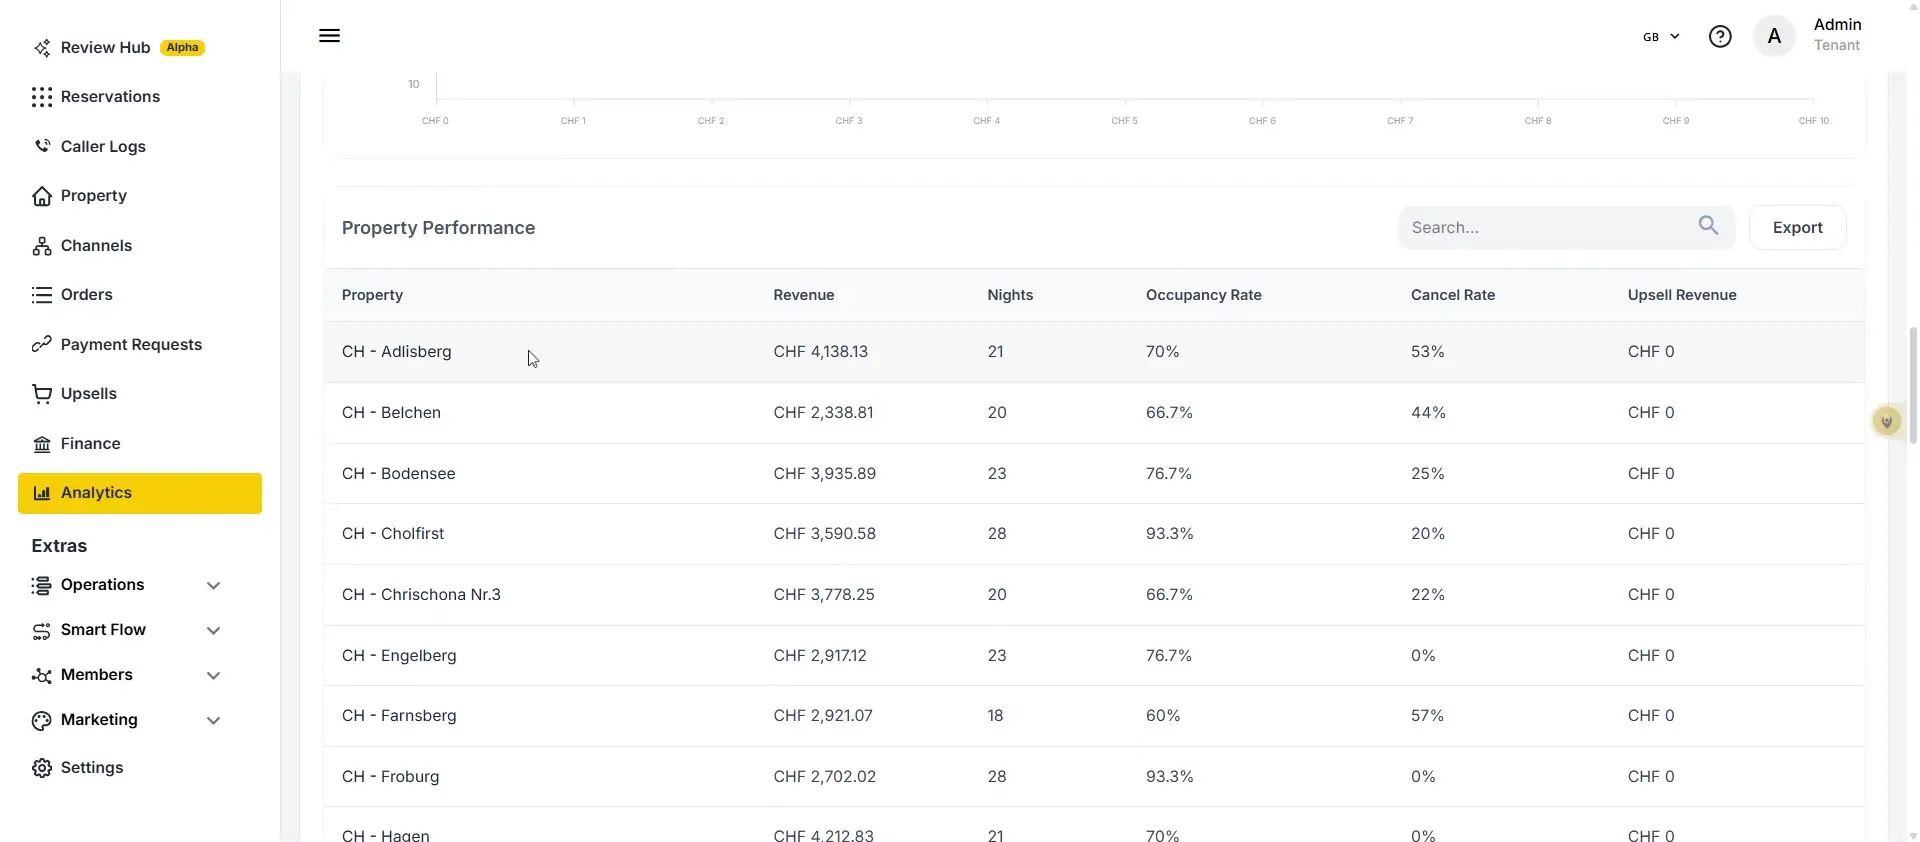The width and height of the screenshot is (1920, 842).
Task: Click the Orders list icon
Action: [42, 295]
